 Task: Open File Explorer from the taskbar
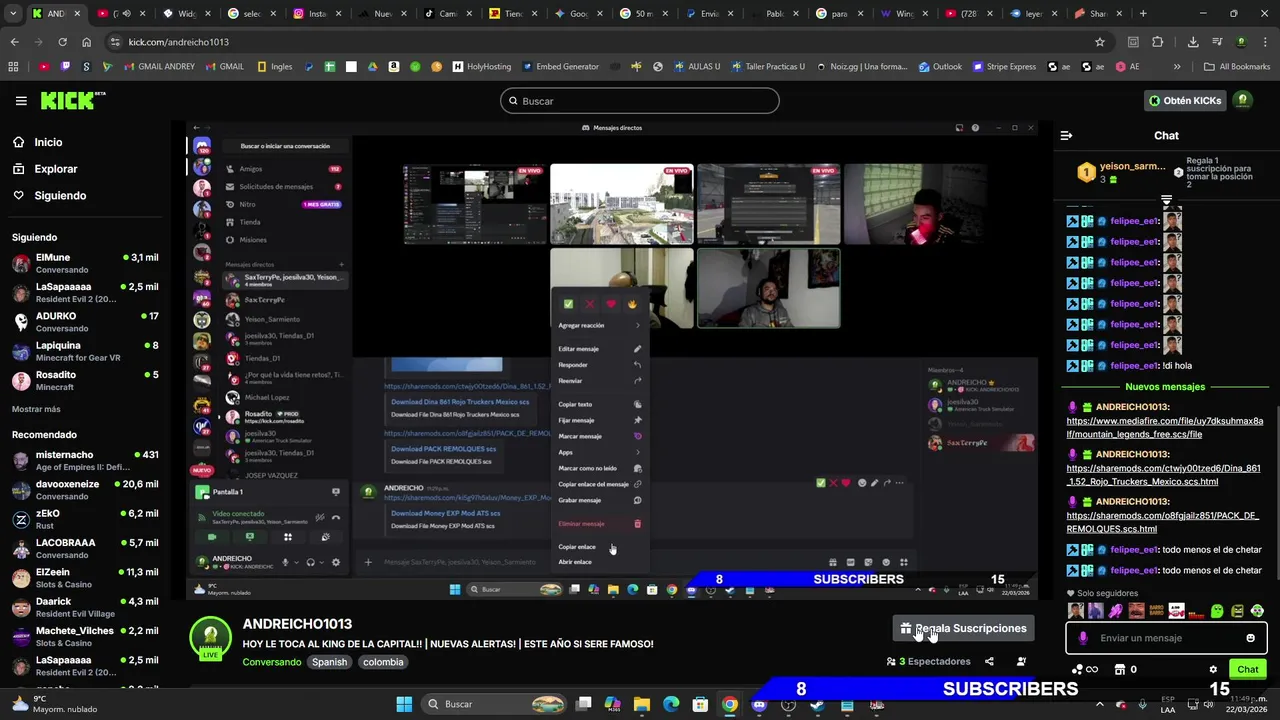click(642, 704)
